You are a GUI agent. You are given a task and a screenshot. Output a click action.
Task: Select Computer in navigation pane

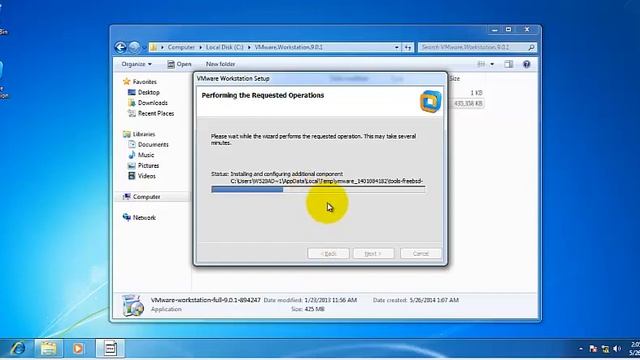point(142,197)
